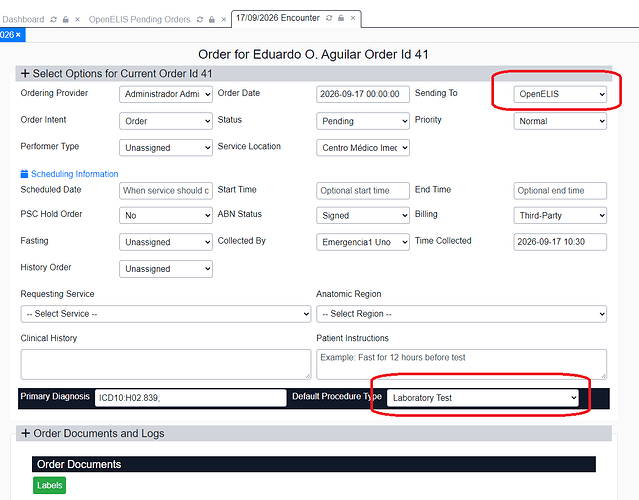Edit the Time Collected field

coord(560,242)
